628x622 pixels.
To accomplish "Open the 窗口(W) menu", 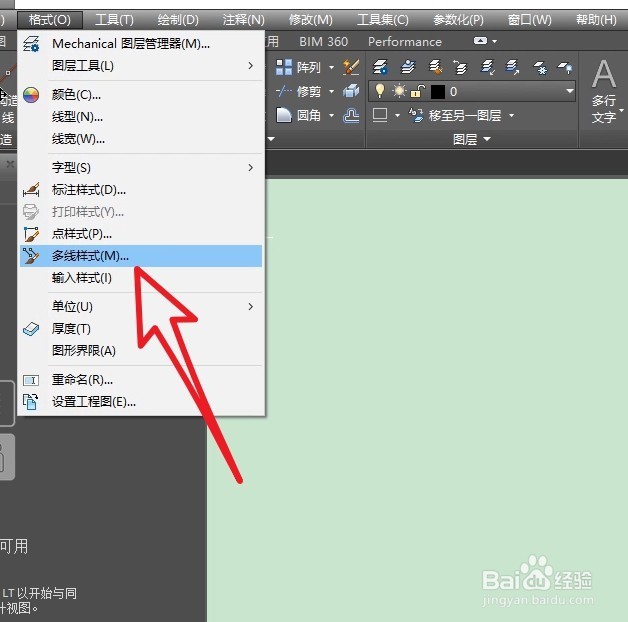I will tap(529, 20).
